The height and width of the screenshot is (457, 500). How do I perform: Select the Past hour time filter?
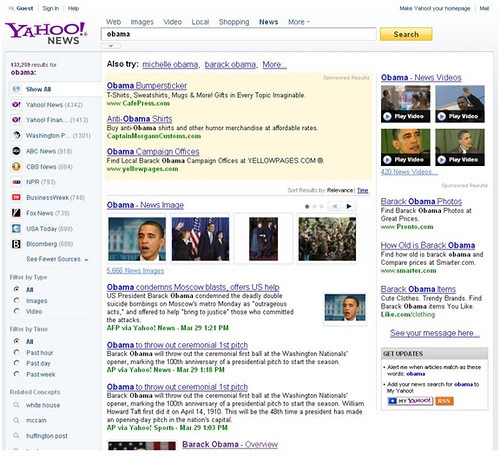(x=16, y=352)
